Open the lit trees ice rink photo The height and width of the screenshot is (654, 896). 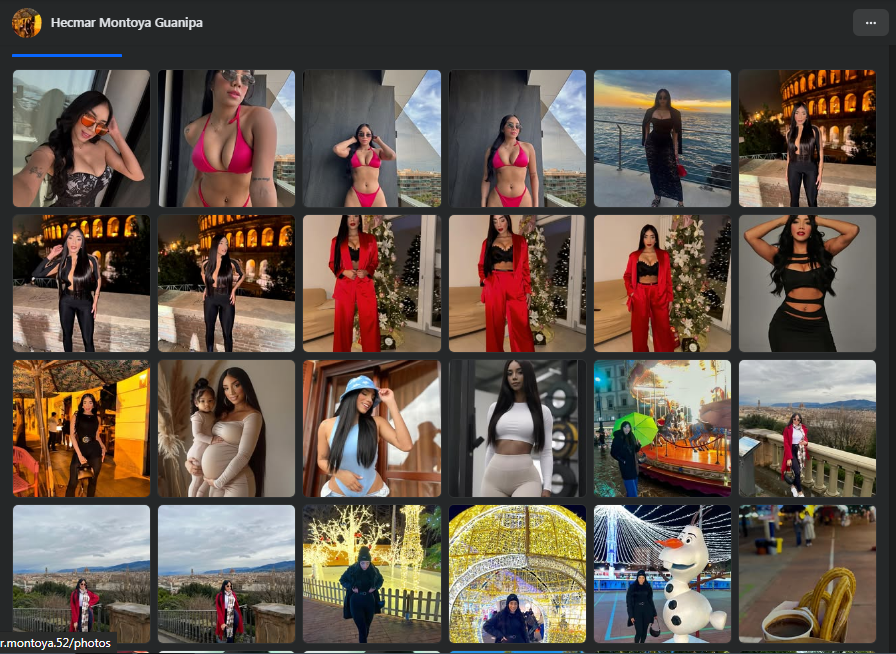click(x=371, y=573)
